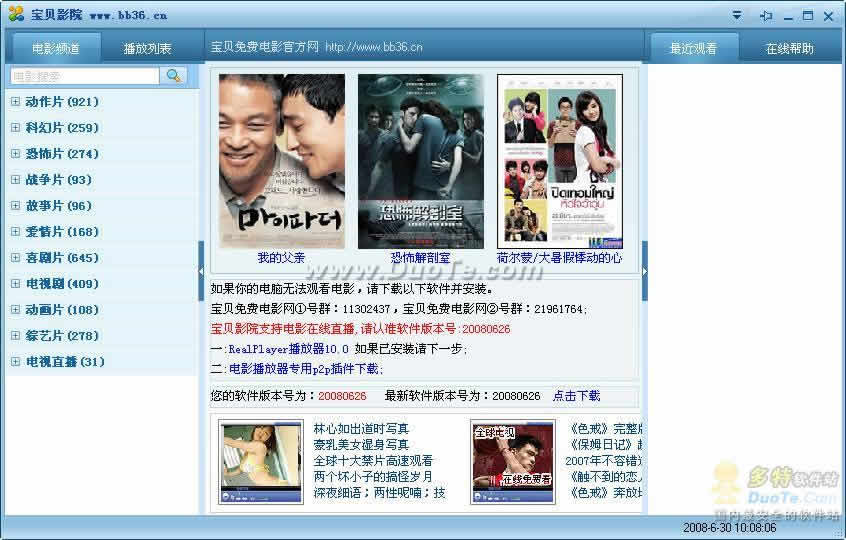Switch to the 播放列表 tab
This screenshot has height=540, width=846.
pos(147,48)
